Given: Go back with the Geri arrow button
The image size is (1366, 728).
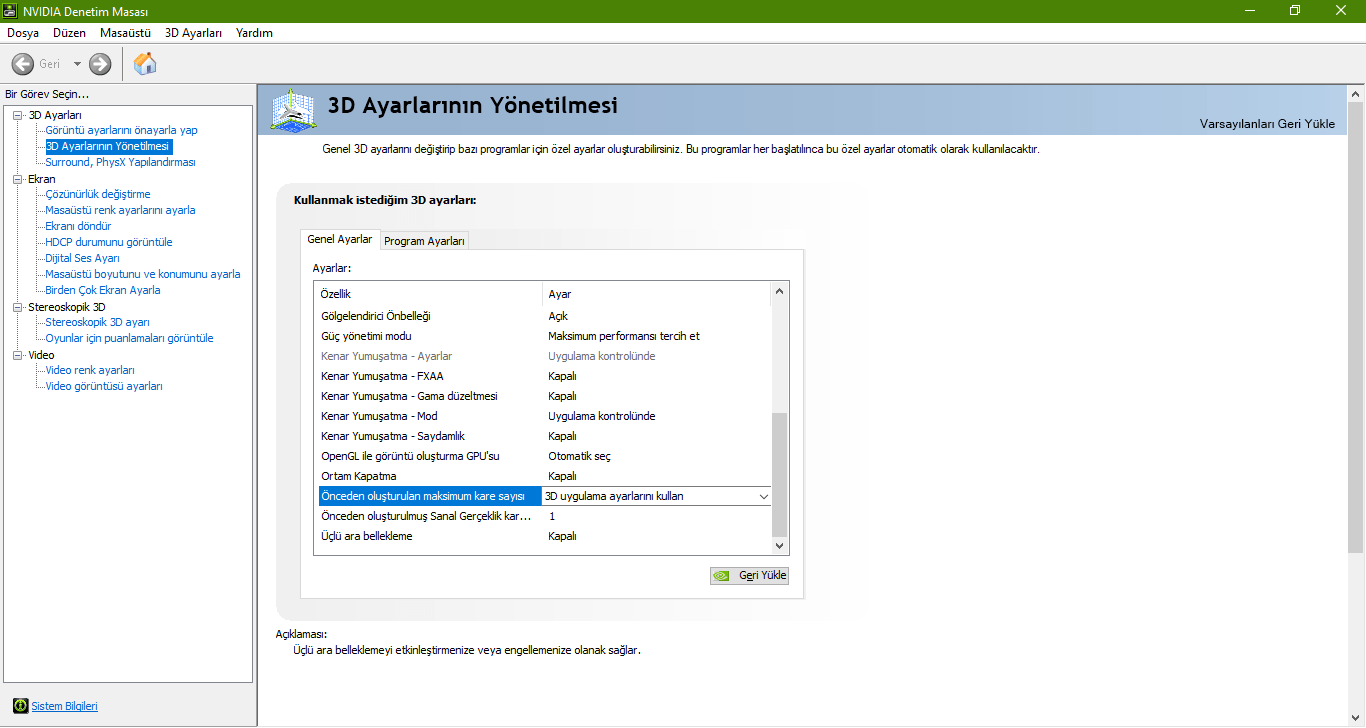Looking at the screenshot, I should [x=23, y=64].
